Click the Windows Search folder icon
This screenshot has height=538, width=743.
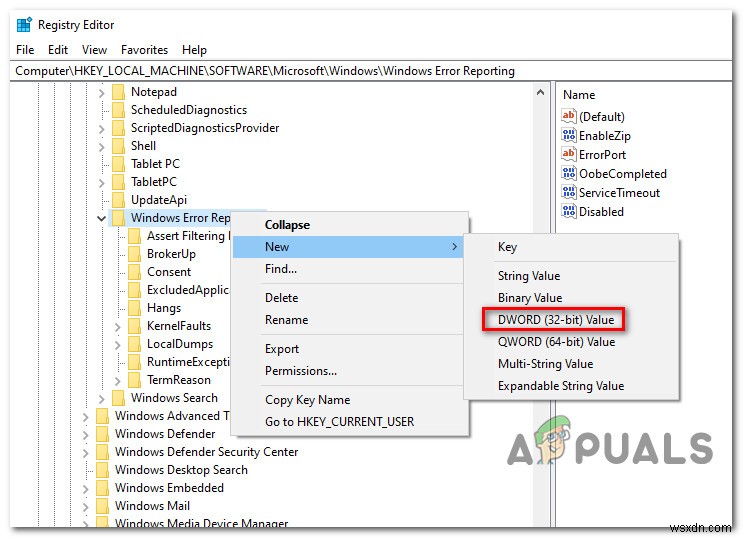click(x=118, y=398)
